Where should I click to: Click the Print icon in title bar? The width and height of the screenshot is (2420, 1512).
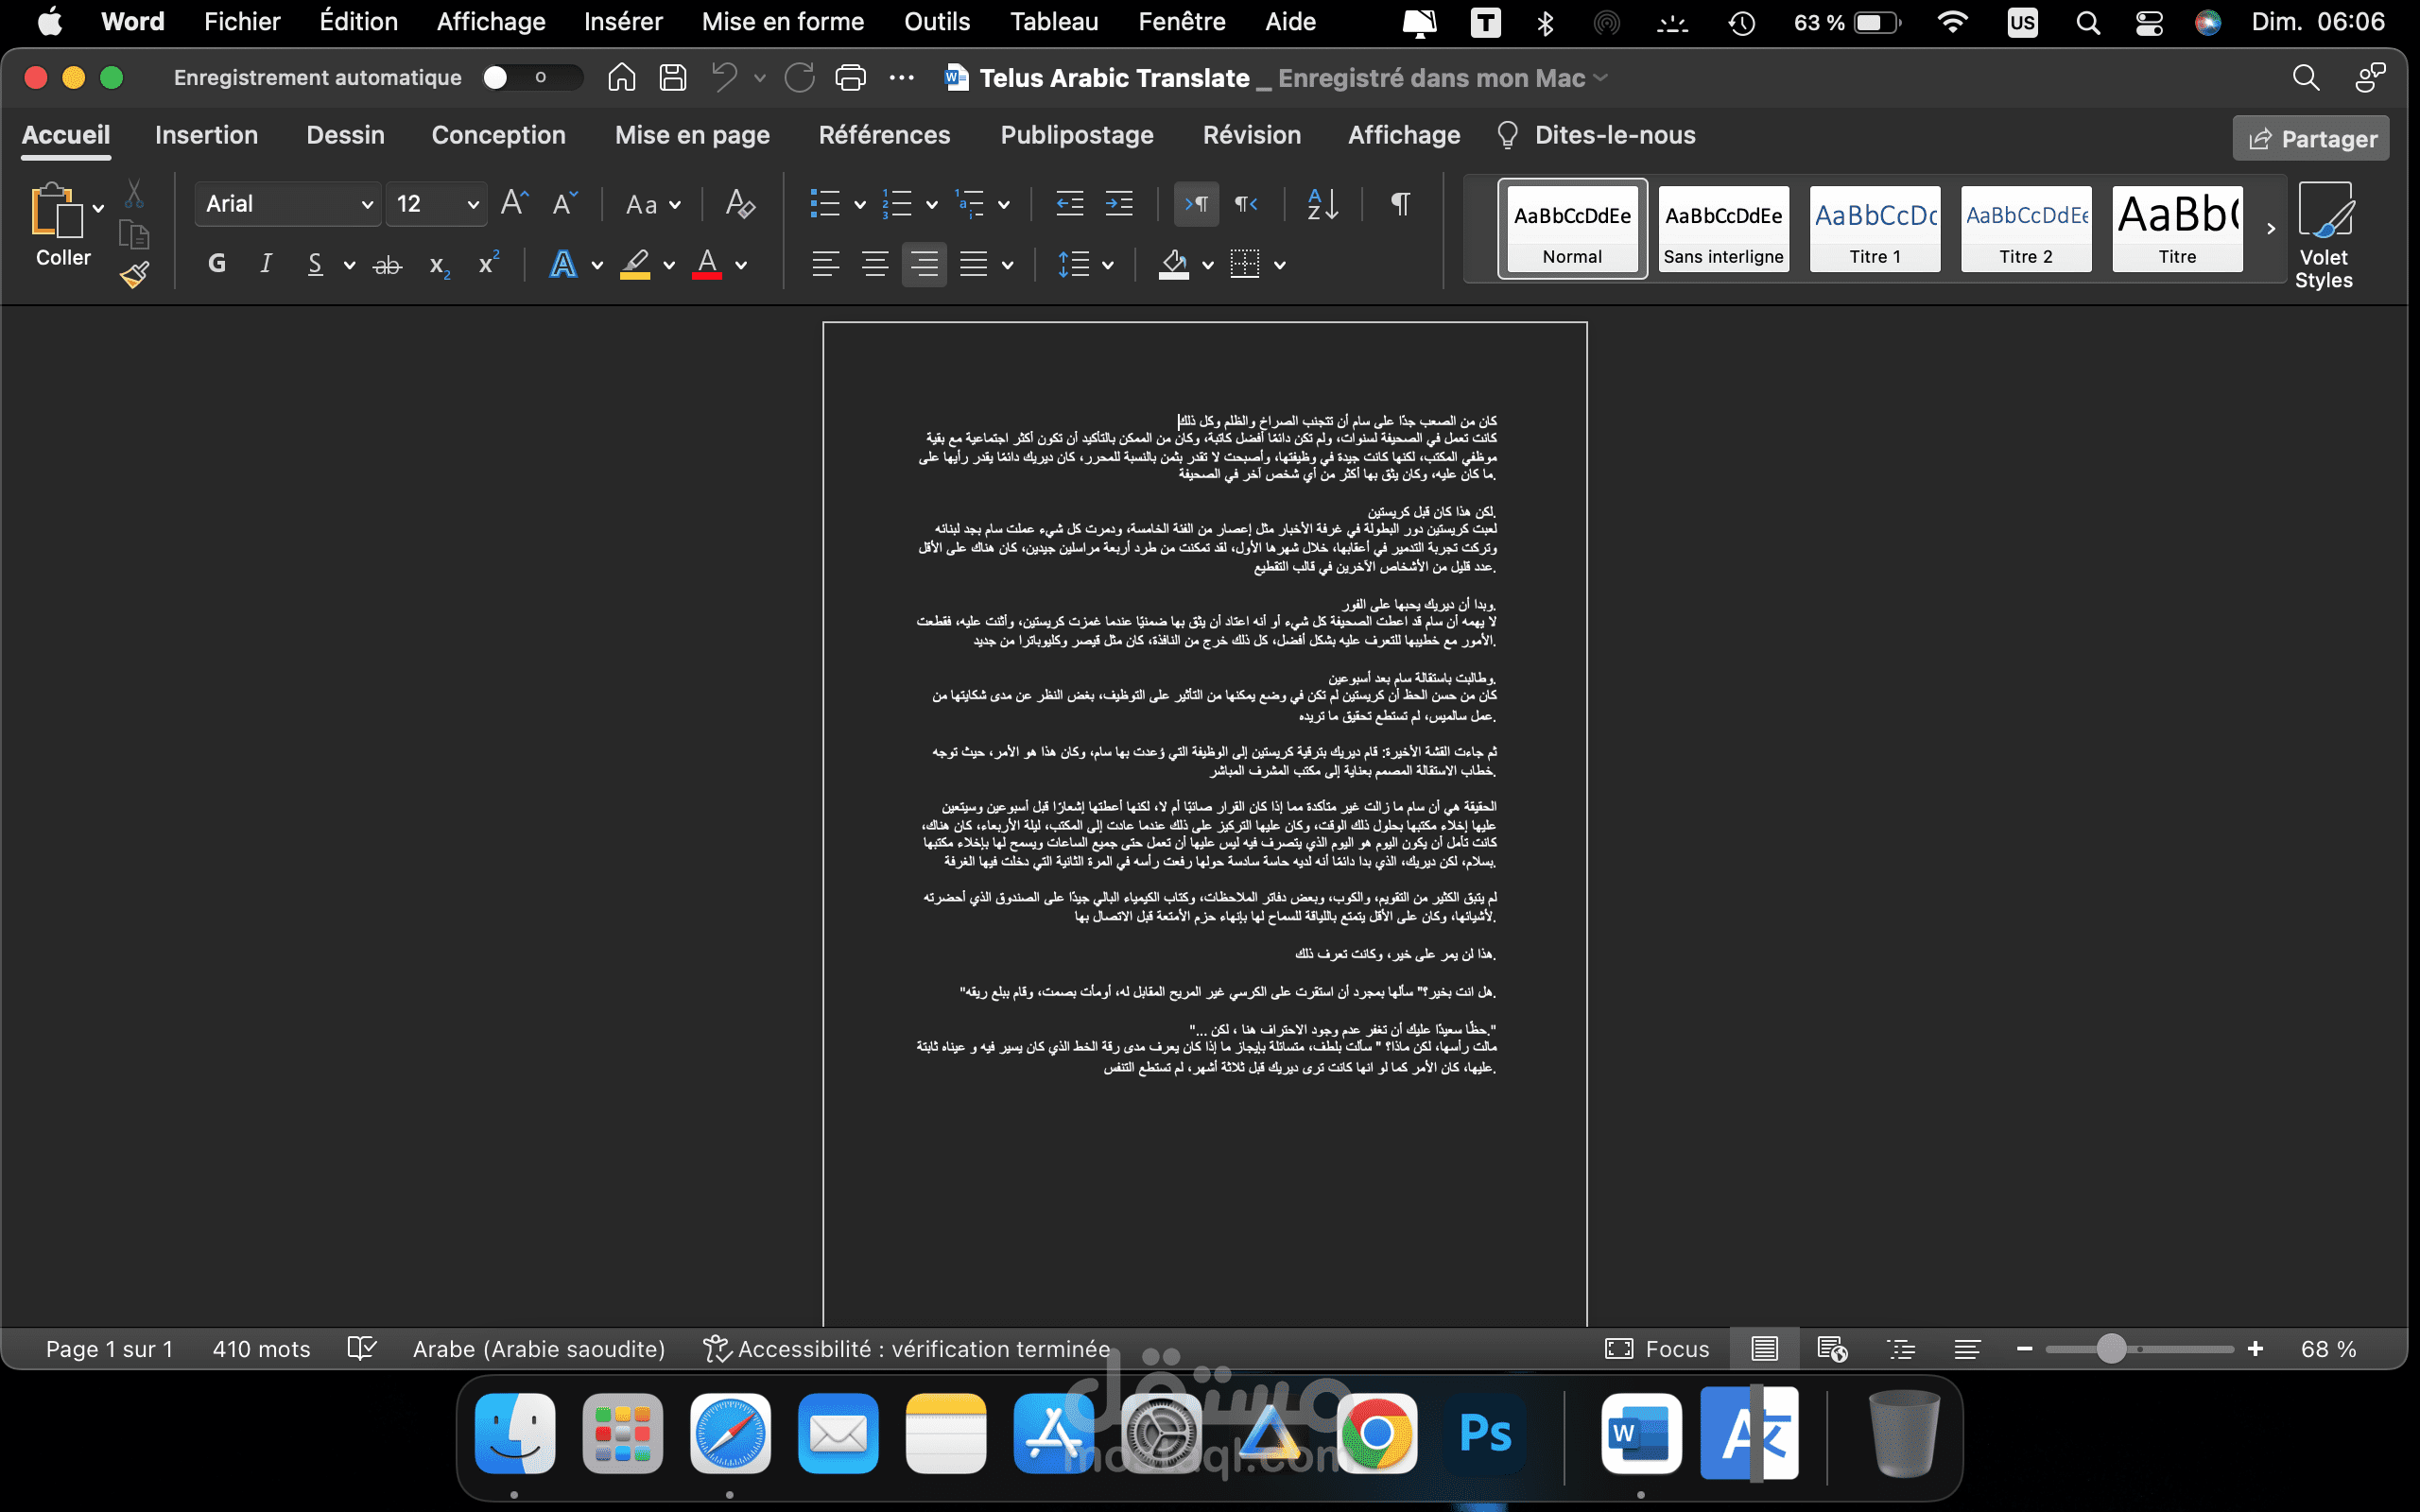[850, 78]
